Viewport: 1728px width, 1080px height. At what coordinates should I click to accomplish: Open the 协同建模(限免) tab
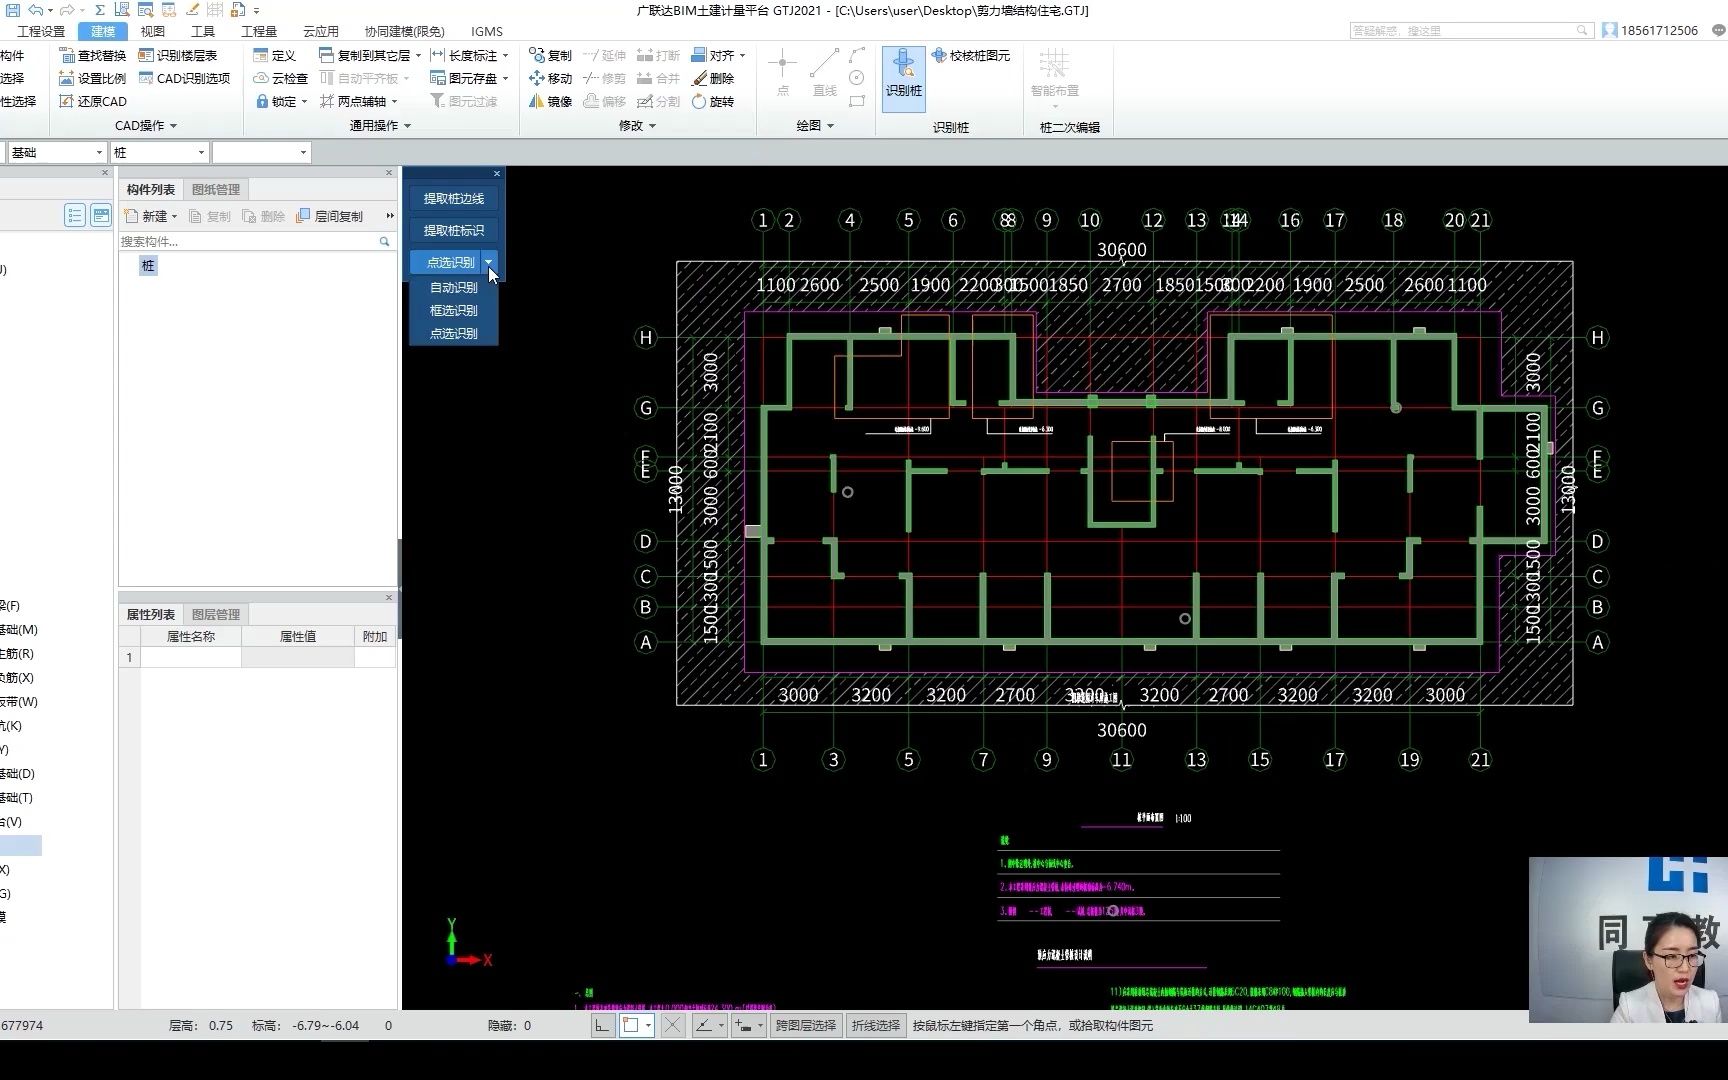(404, 32)
